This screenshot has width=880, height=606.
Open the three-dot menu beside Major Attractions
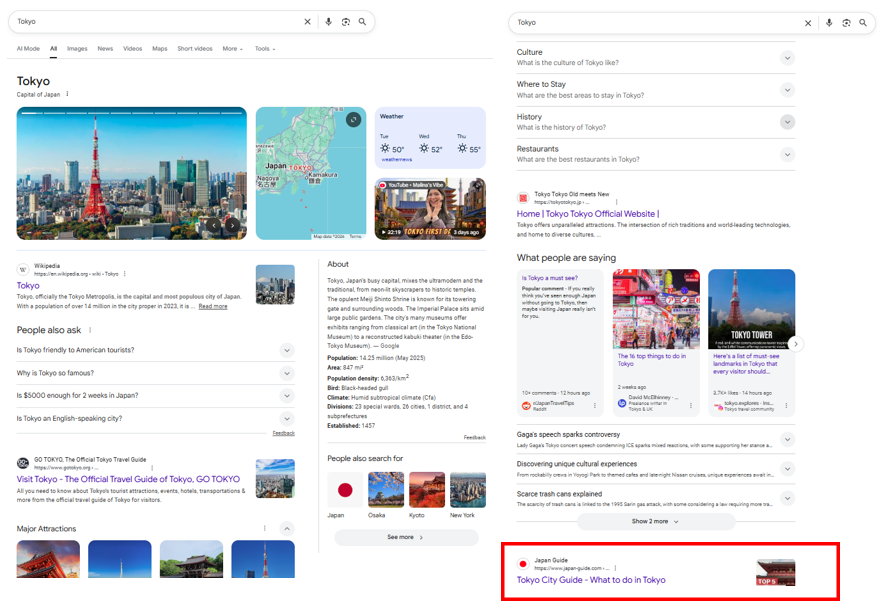pyautogui.click(x=265, y=528)
